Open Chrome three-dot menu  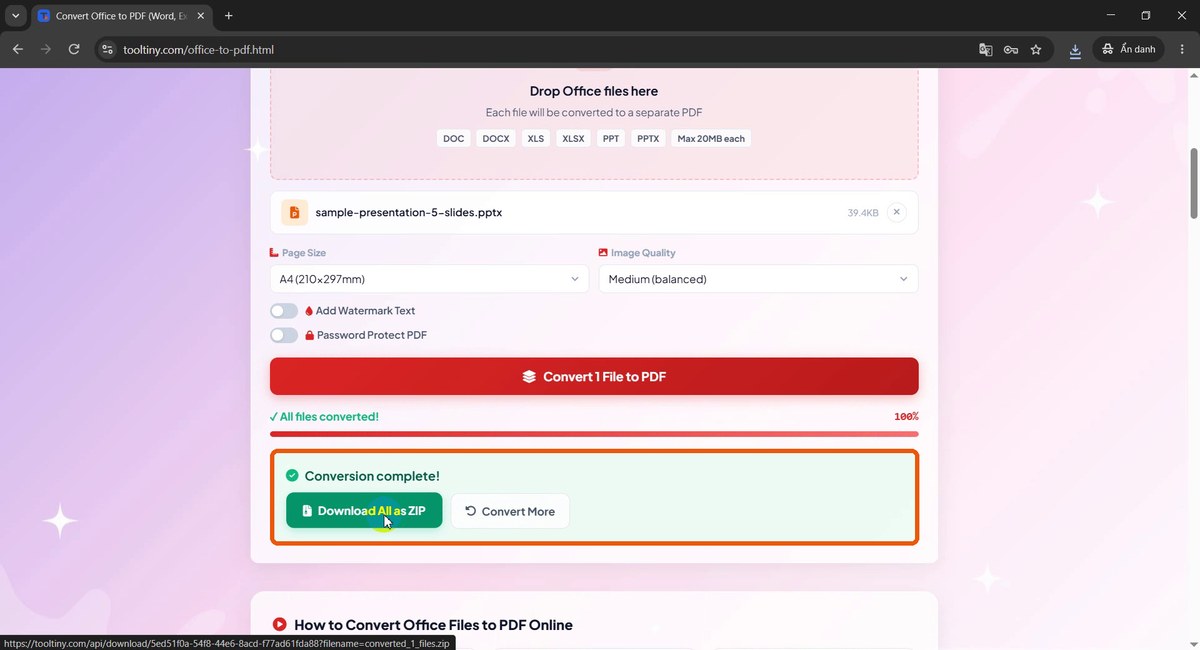[1182, 49]
